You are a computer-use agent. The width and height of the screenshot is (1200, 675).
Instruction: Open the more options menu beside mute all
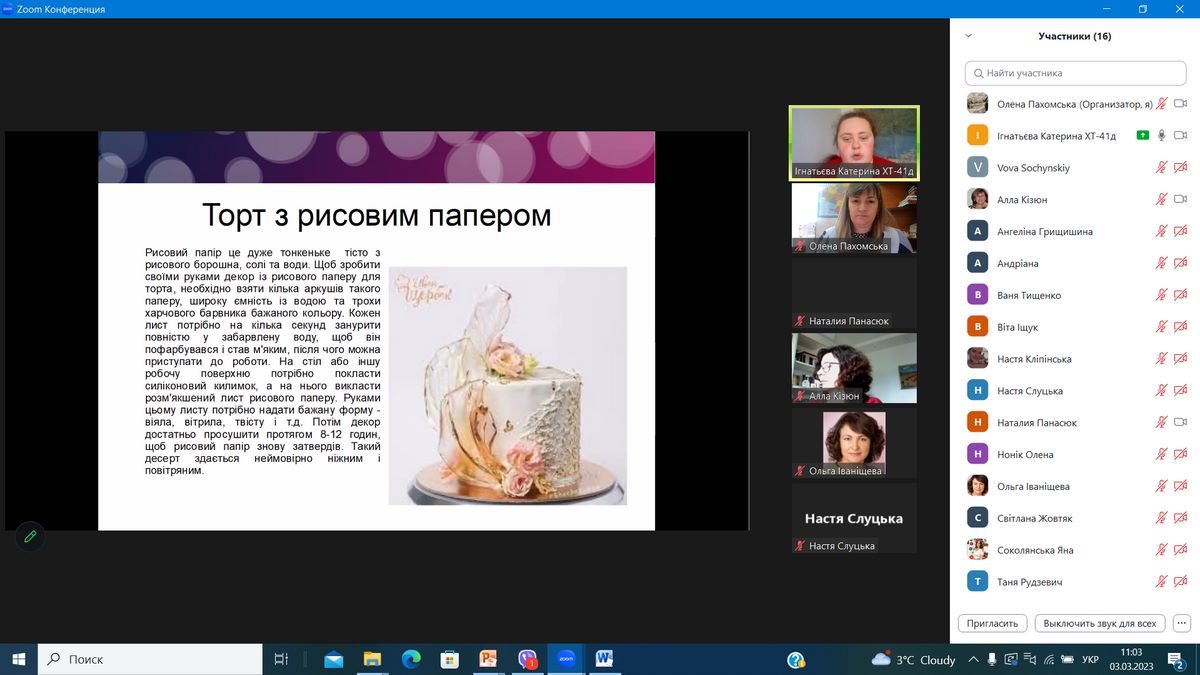[x=1181, y=622]
